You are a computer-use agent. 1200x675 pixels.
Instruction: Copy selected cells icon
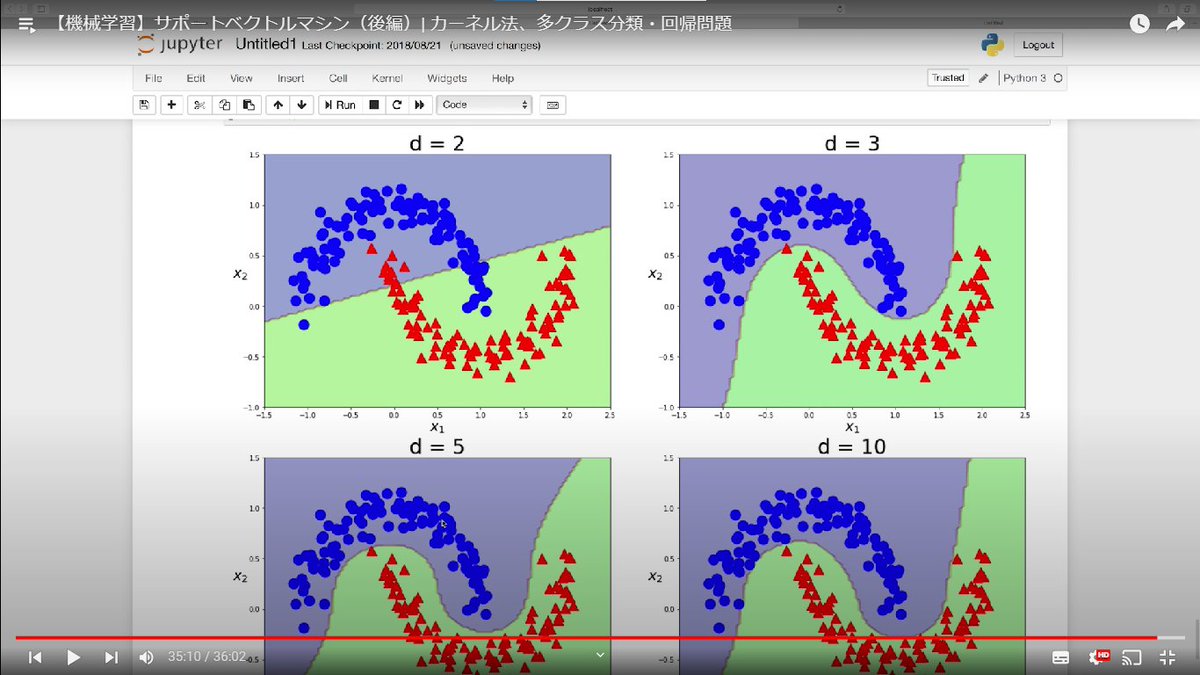pyautogui.click(x=225, y=104)
